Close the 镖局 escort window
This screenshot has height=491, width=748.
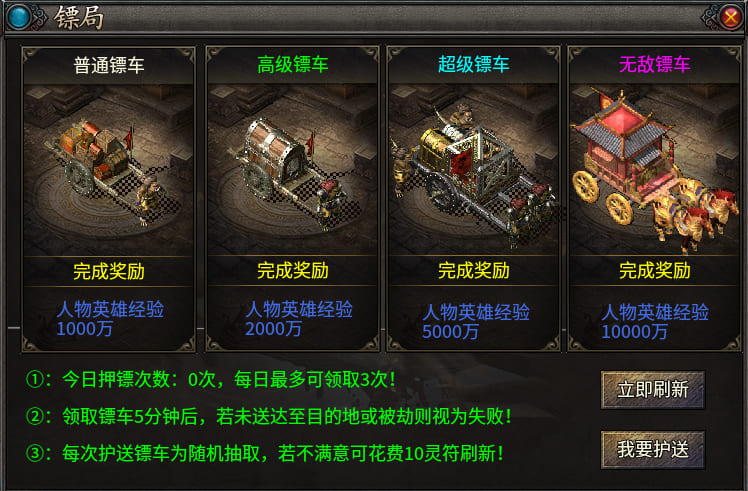(x=730, y=18)
